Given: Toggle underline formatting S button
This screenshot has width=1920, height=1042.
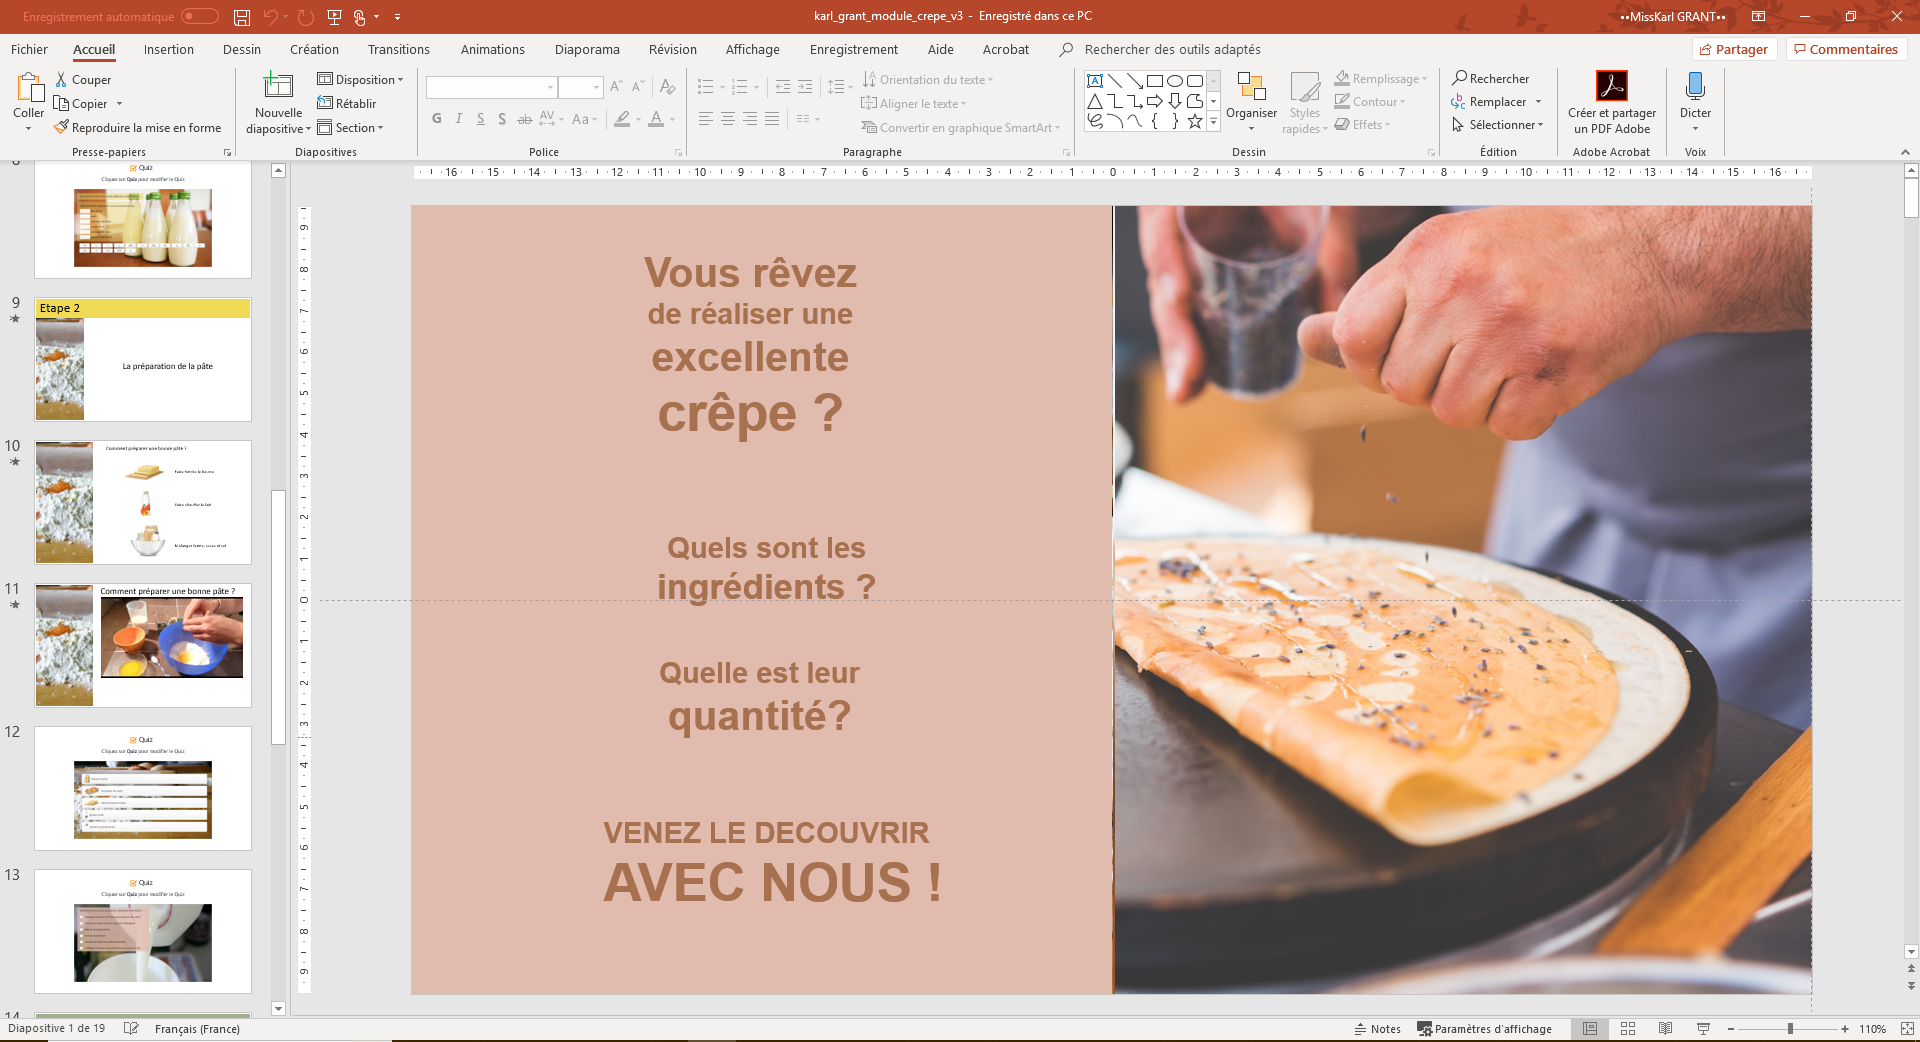Looking at the screenshot, I should 481,119.
